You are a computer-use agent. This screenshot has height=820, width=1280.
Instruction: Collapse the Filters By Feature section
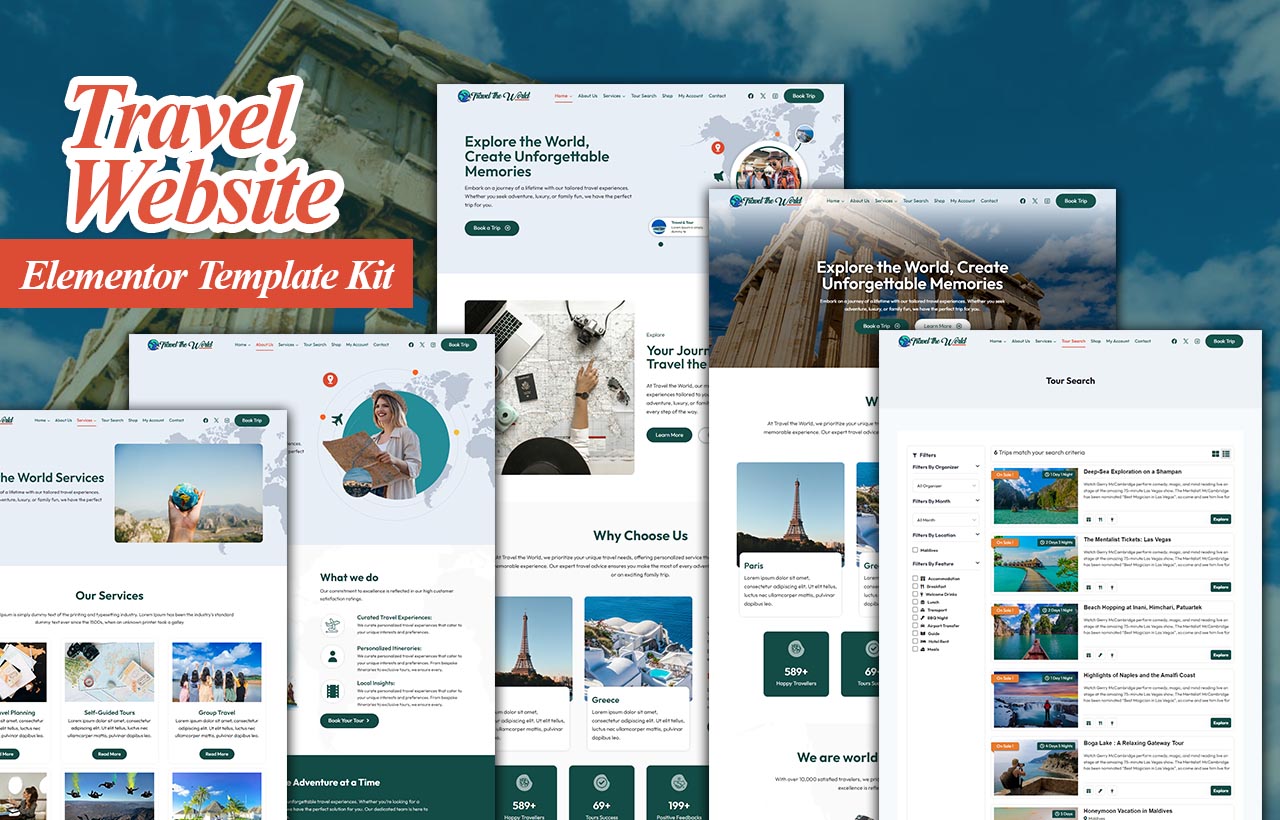tap(978, 563)
